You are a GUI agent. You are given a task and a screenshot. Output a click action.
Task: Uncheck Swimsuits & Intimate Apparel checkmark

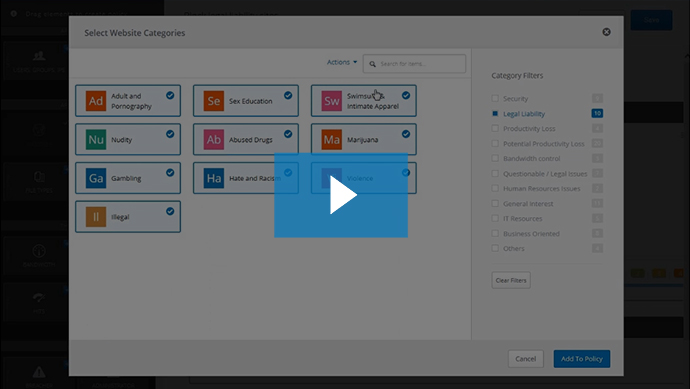[406, 95]
